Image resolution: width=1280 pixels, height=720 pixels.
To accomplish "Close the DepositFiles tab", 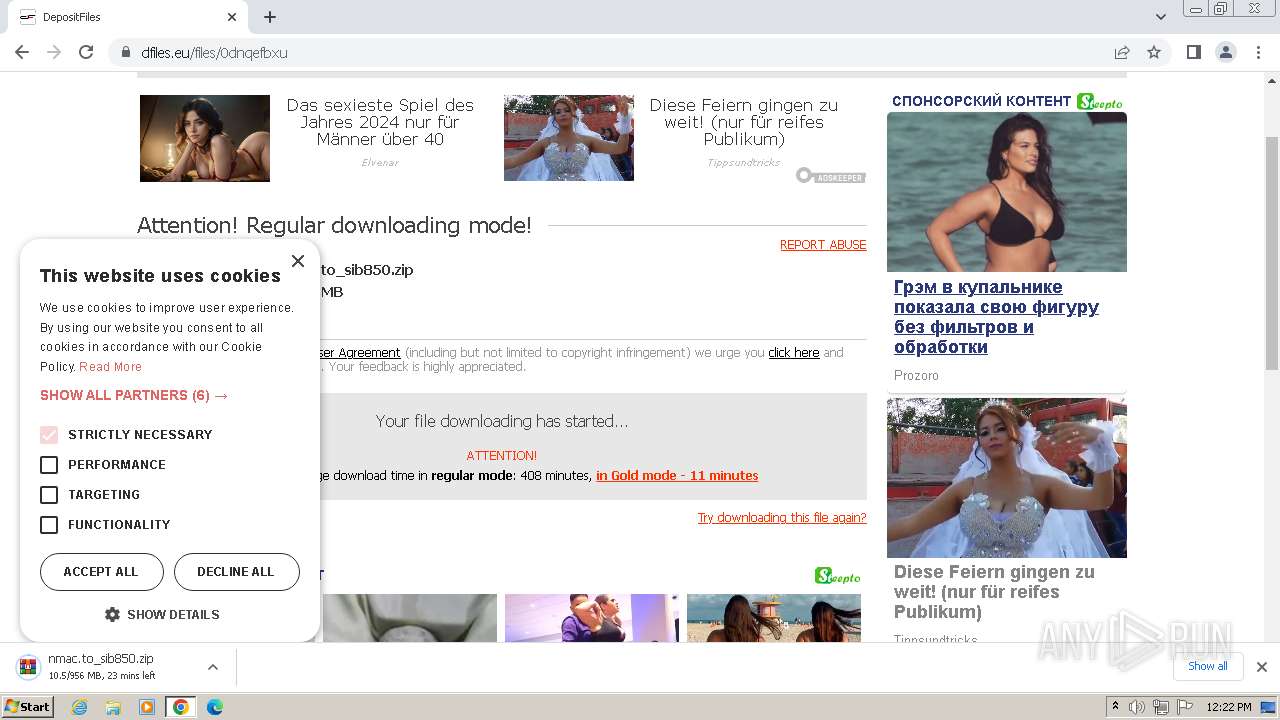I will (232, 17).
